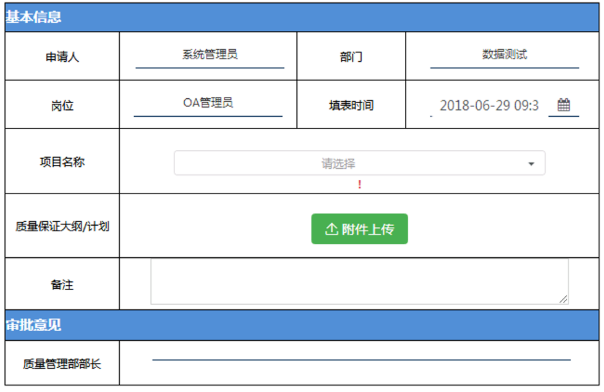
Task: Open the calendar date picker icon
Action: pyautogui.click(x=564, y=105)
